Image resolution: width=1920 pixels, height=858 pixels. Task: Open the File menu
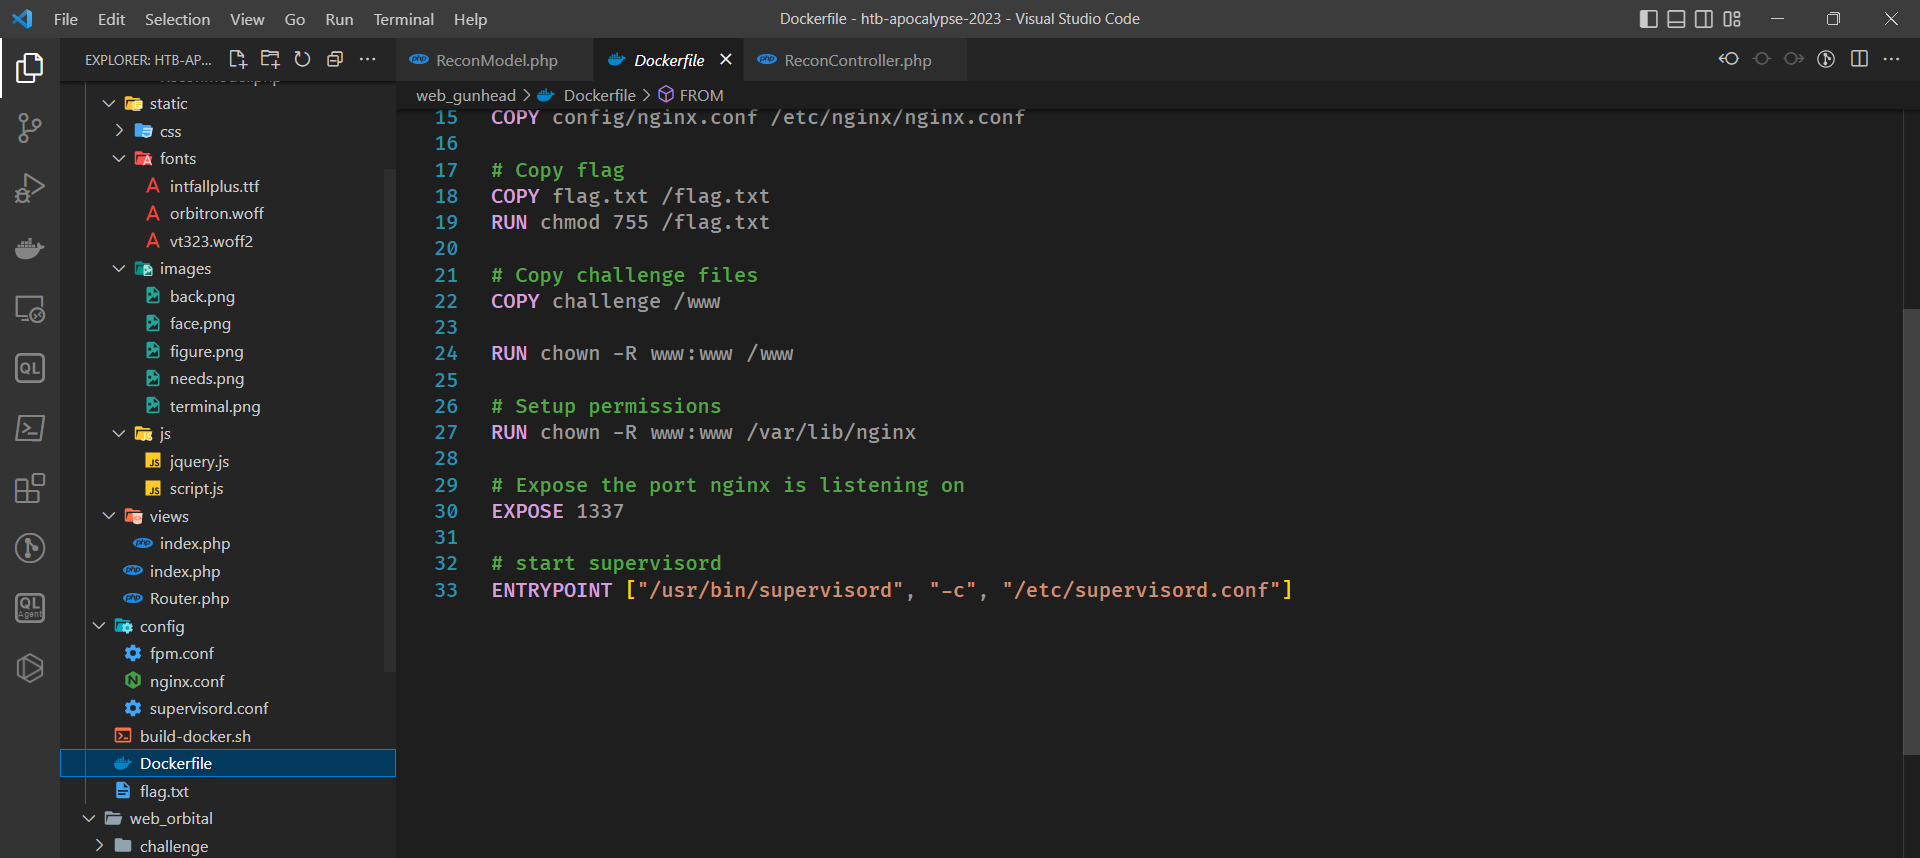pos(65,19)
